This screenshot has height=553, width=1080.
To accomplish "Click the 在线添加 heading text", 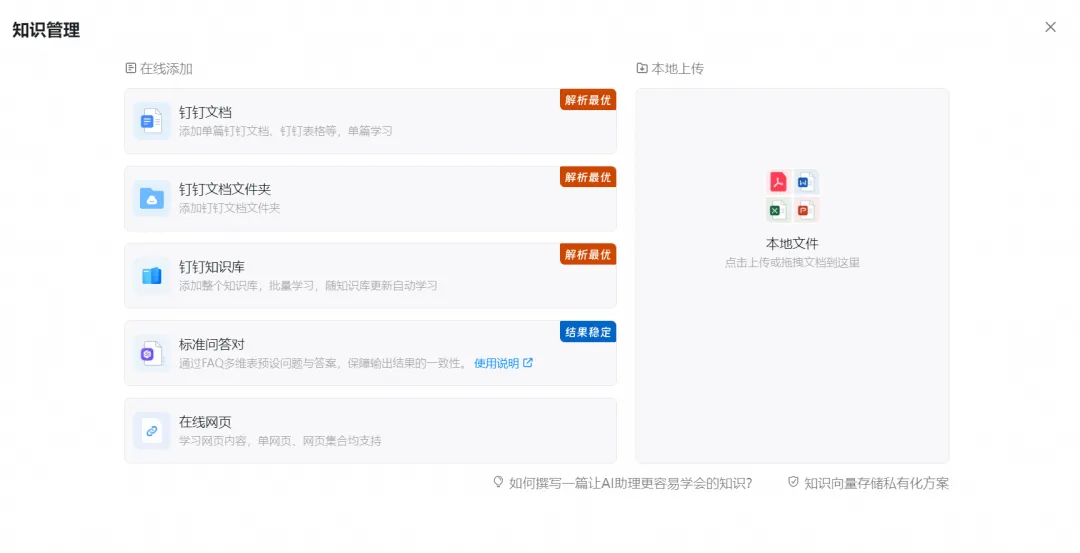I will [x=166, y=68].
